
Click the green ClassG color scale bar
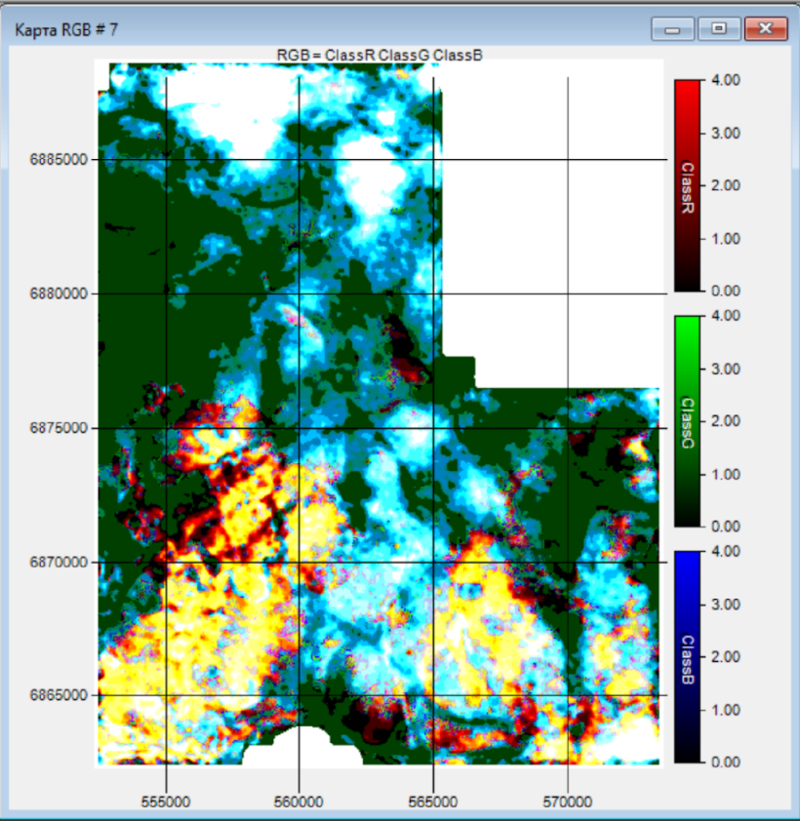coord(687,421)
